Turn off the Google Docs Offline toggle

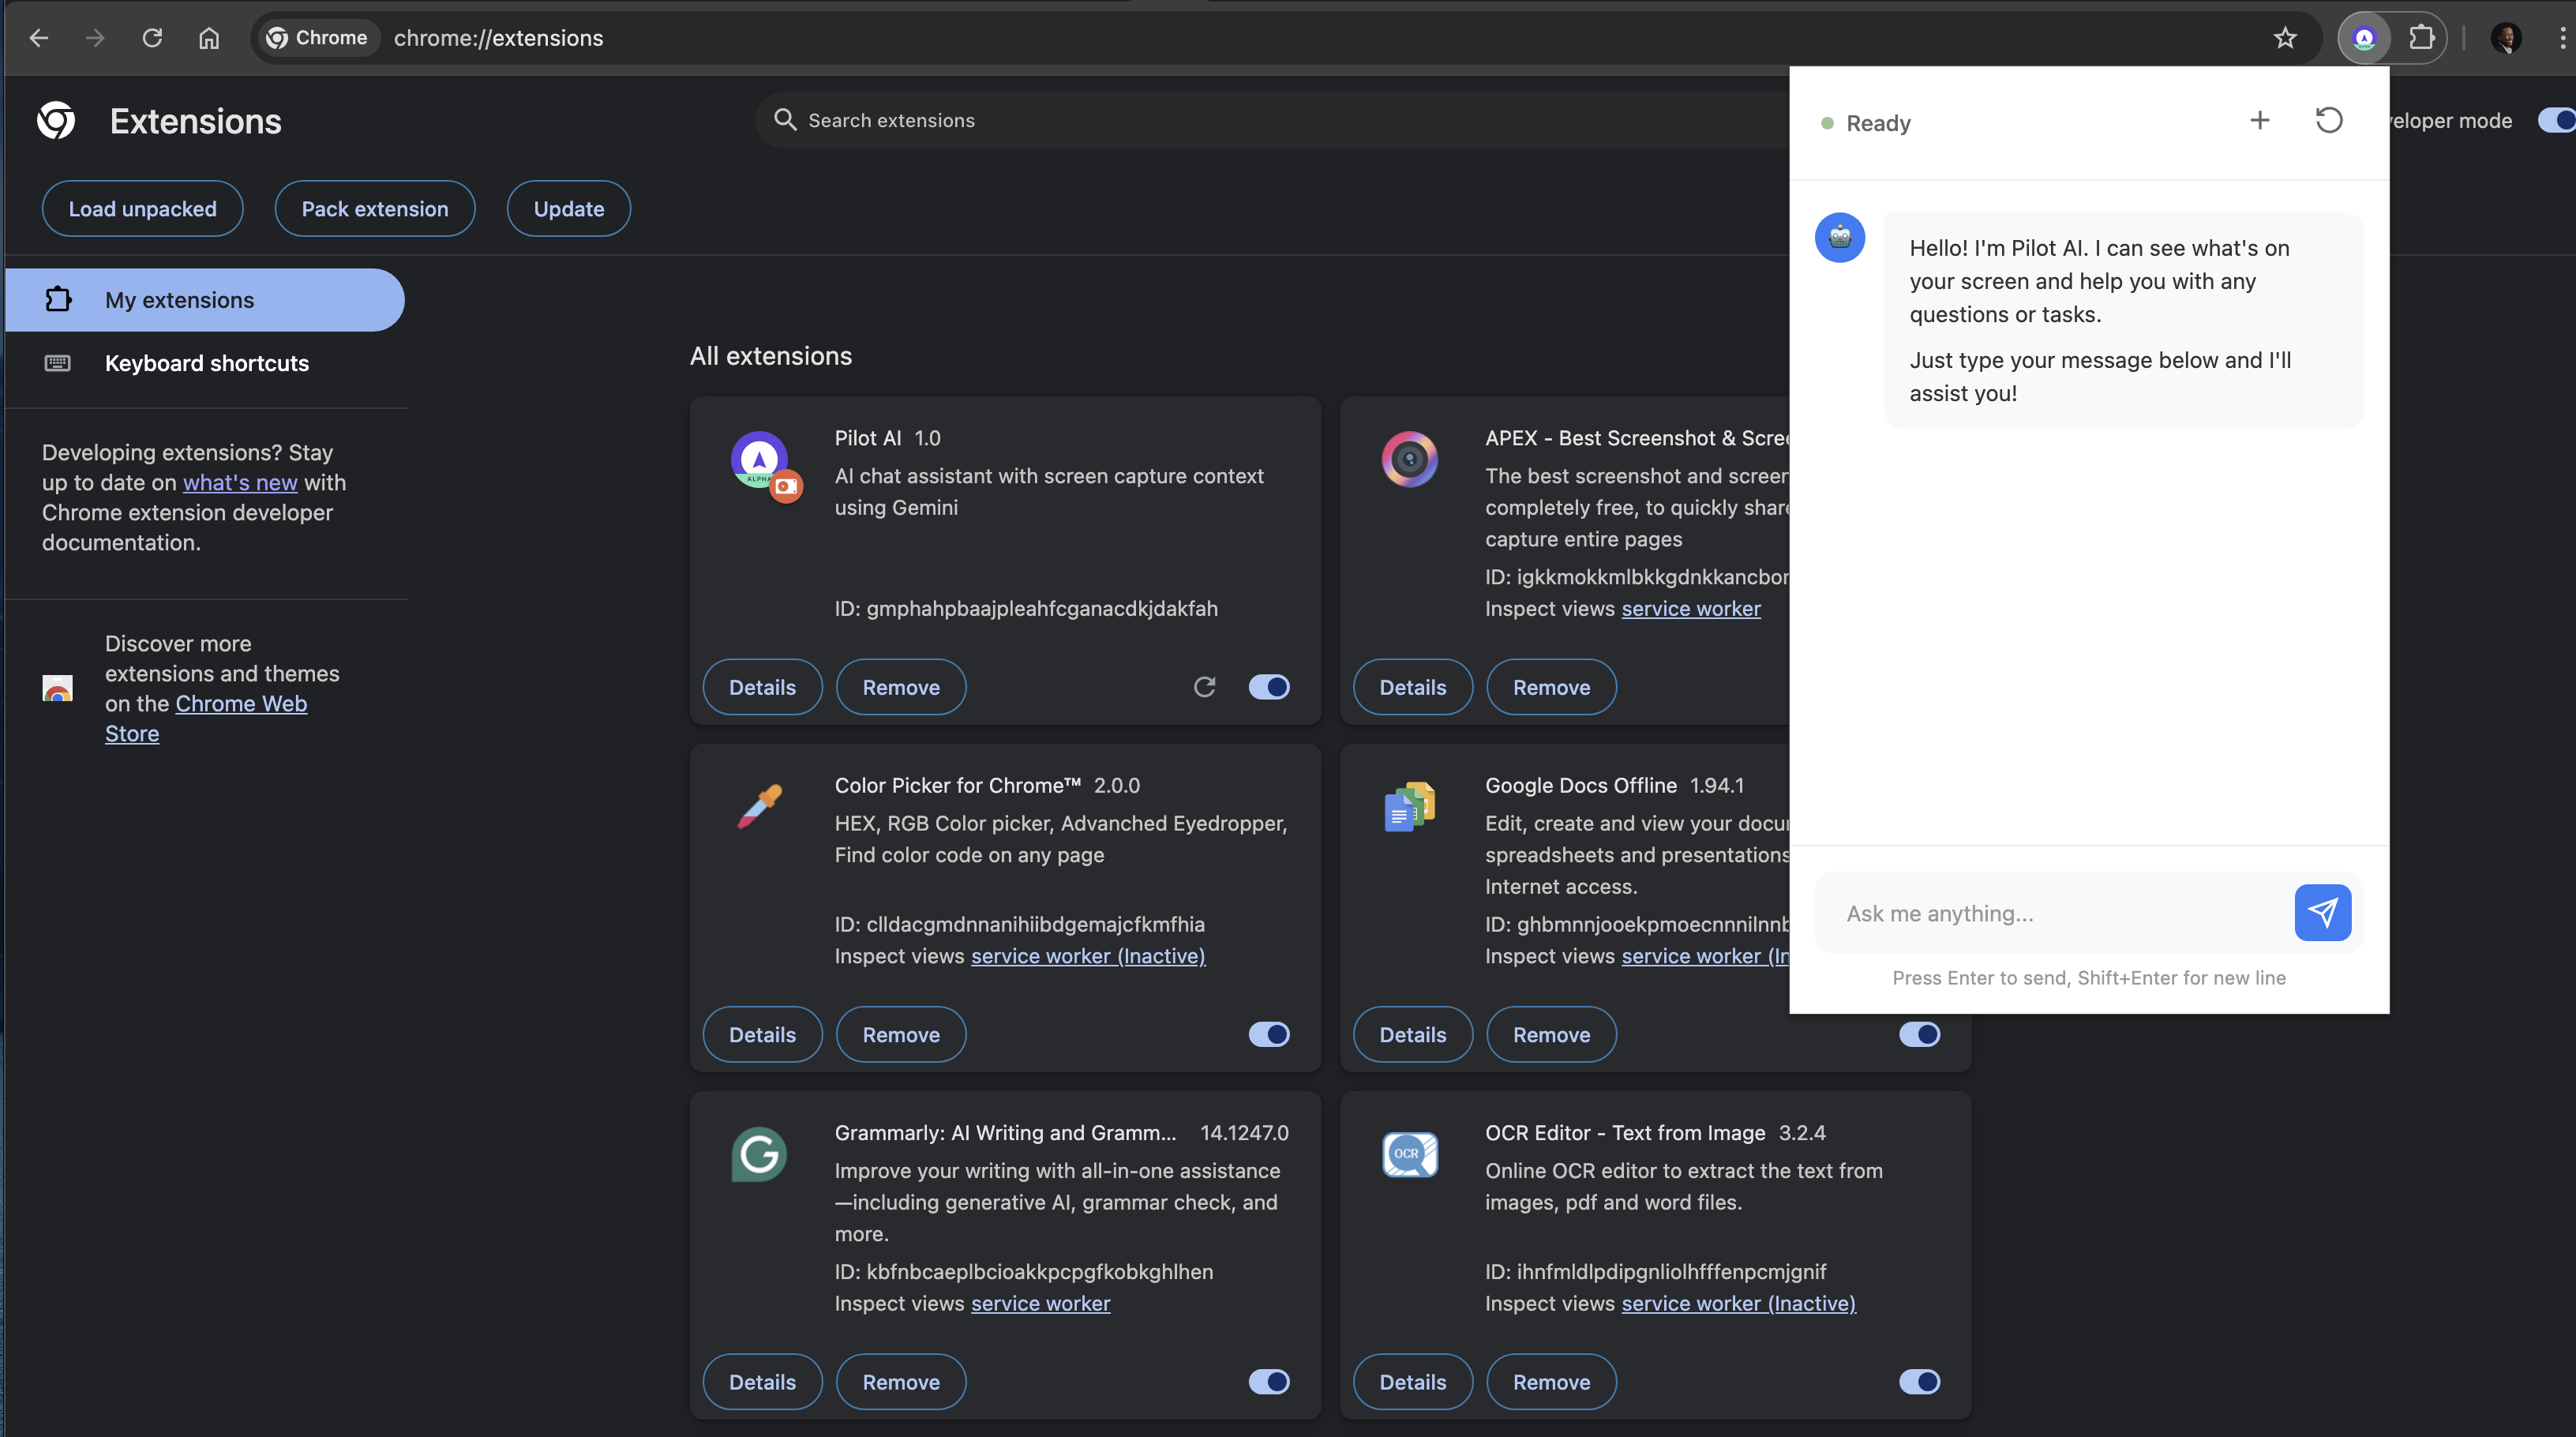pos(1919,1034)
